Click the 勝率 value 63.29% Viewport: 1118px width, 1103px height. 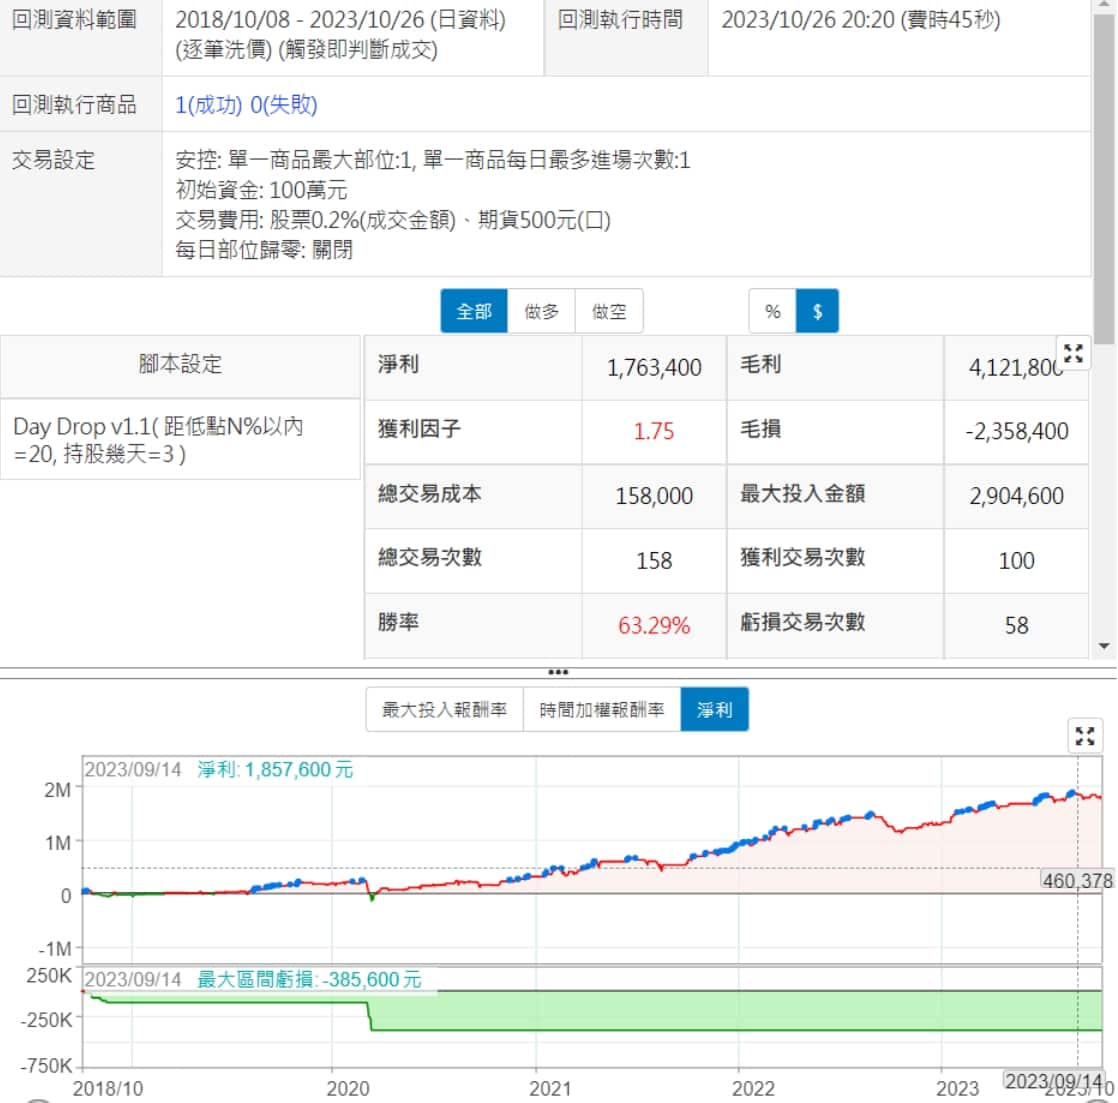tap(654, 625)
